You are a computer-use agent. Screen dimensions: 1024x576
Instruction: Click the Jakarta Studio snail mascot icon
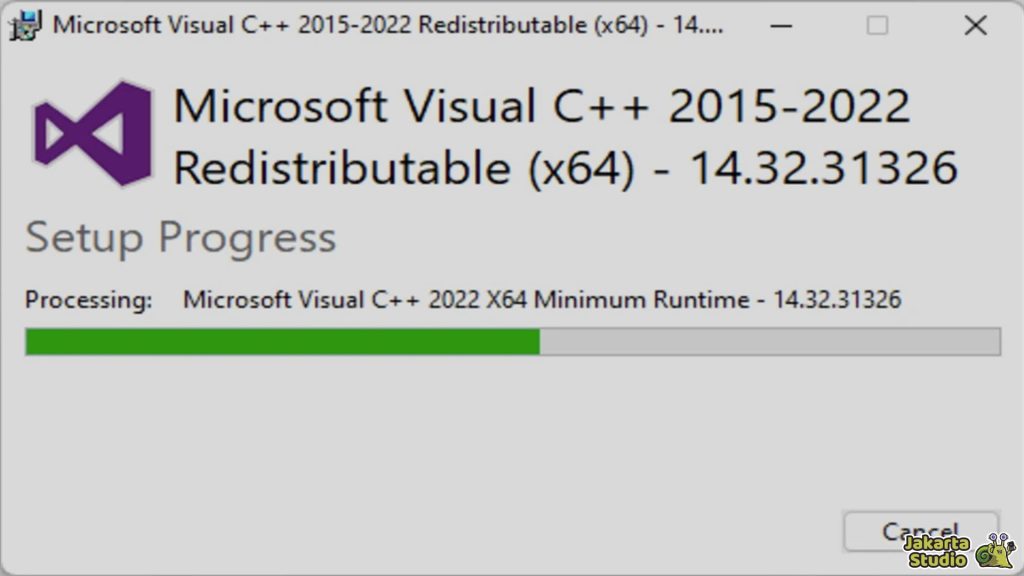pos(996,551)
